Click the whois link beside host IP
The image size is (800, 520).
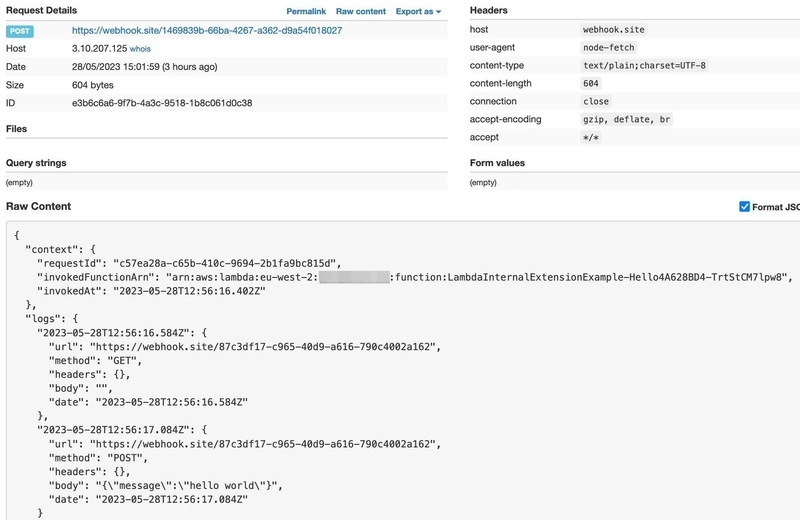tap(140, 49)
